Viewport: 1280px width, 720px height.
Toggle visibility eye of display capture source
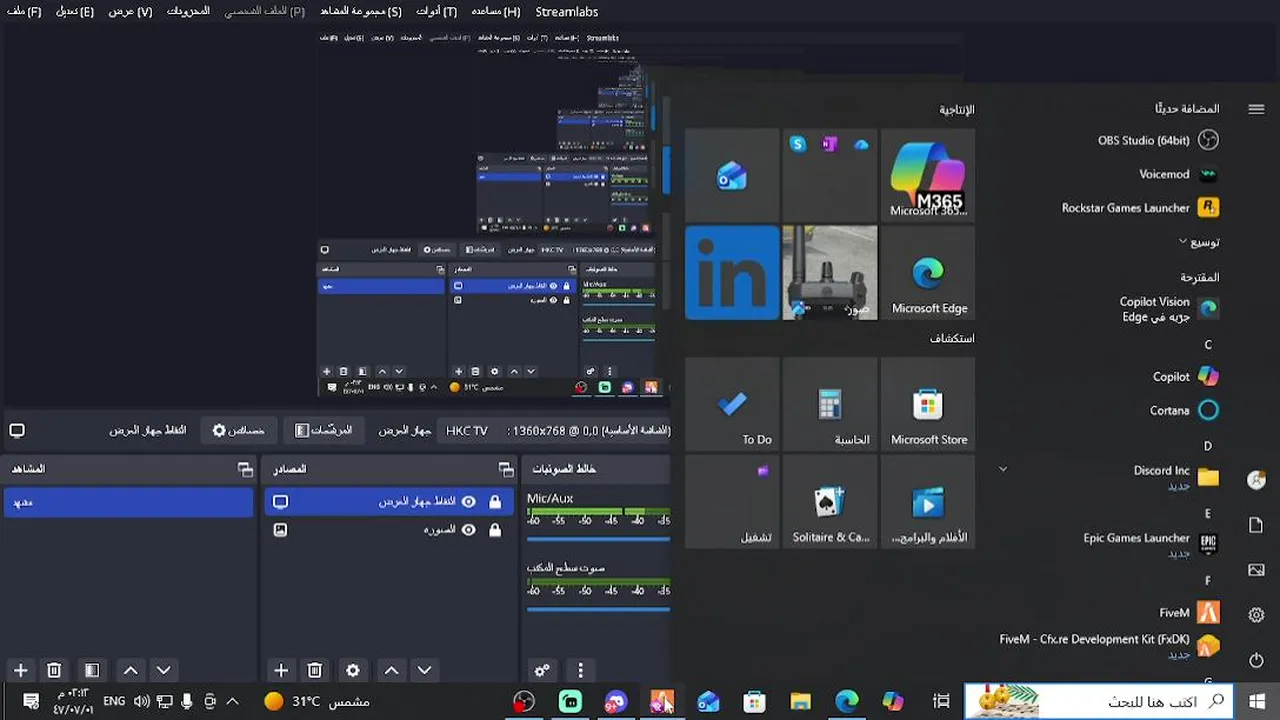(468, 502)
